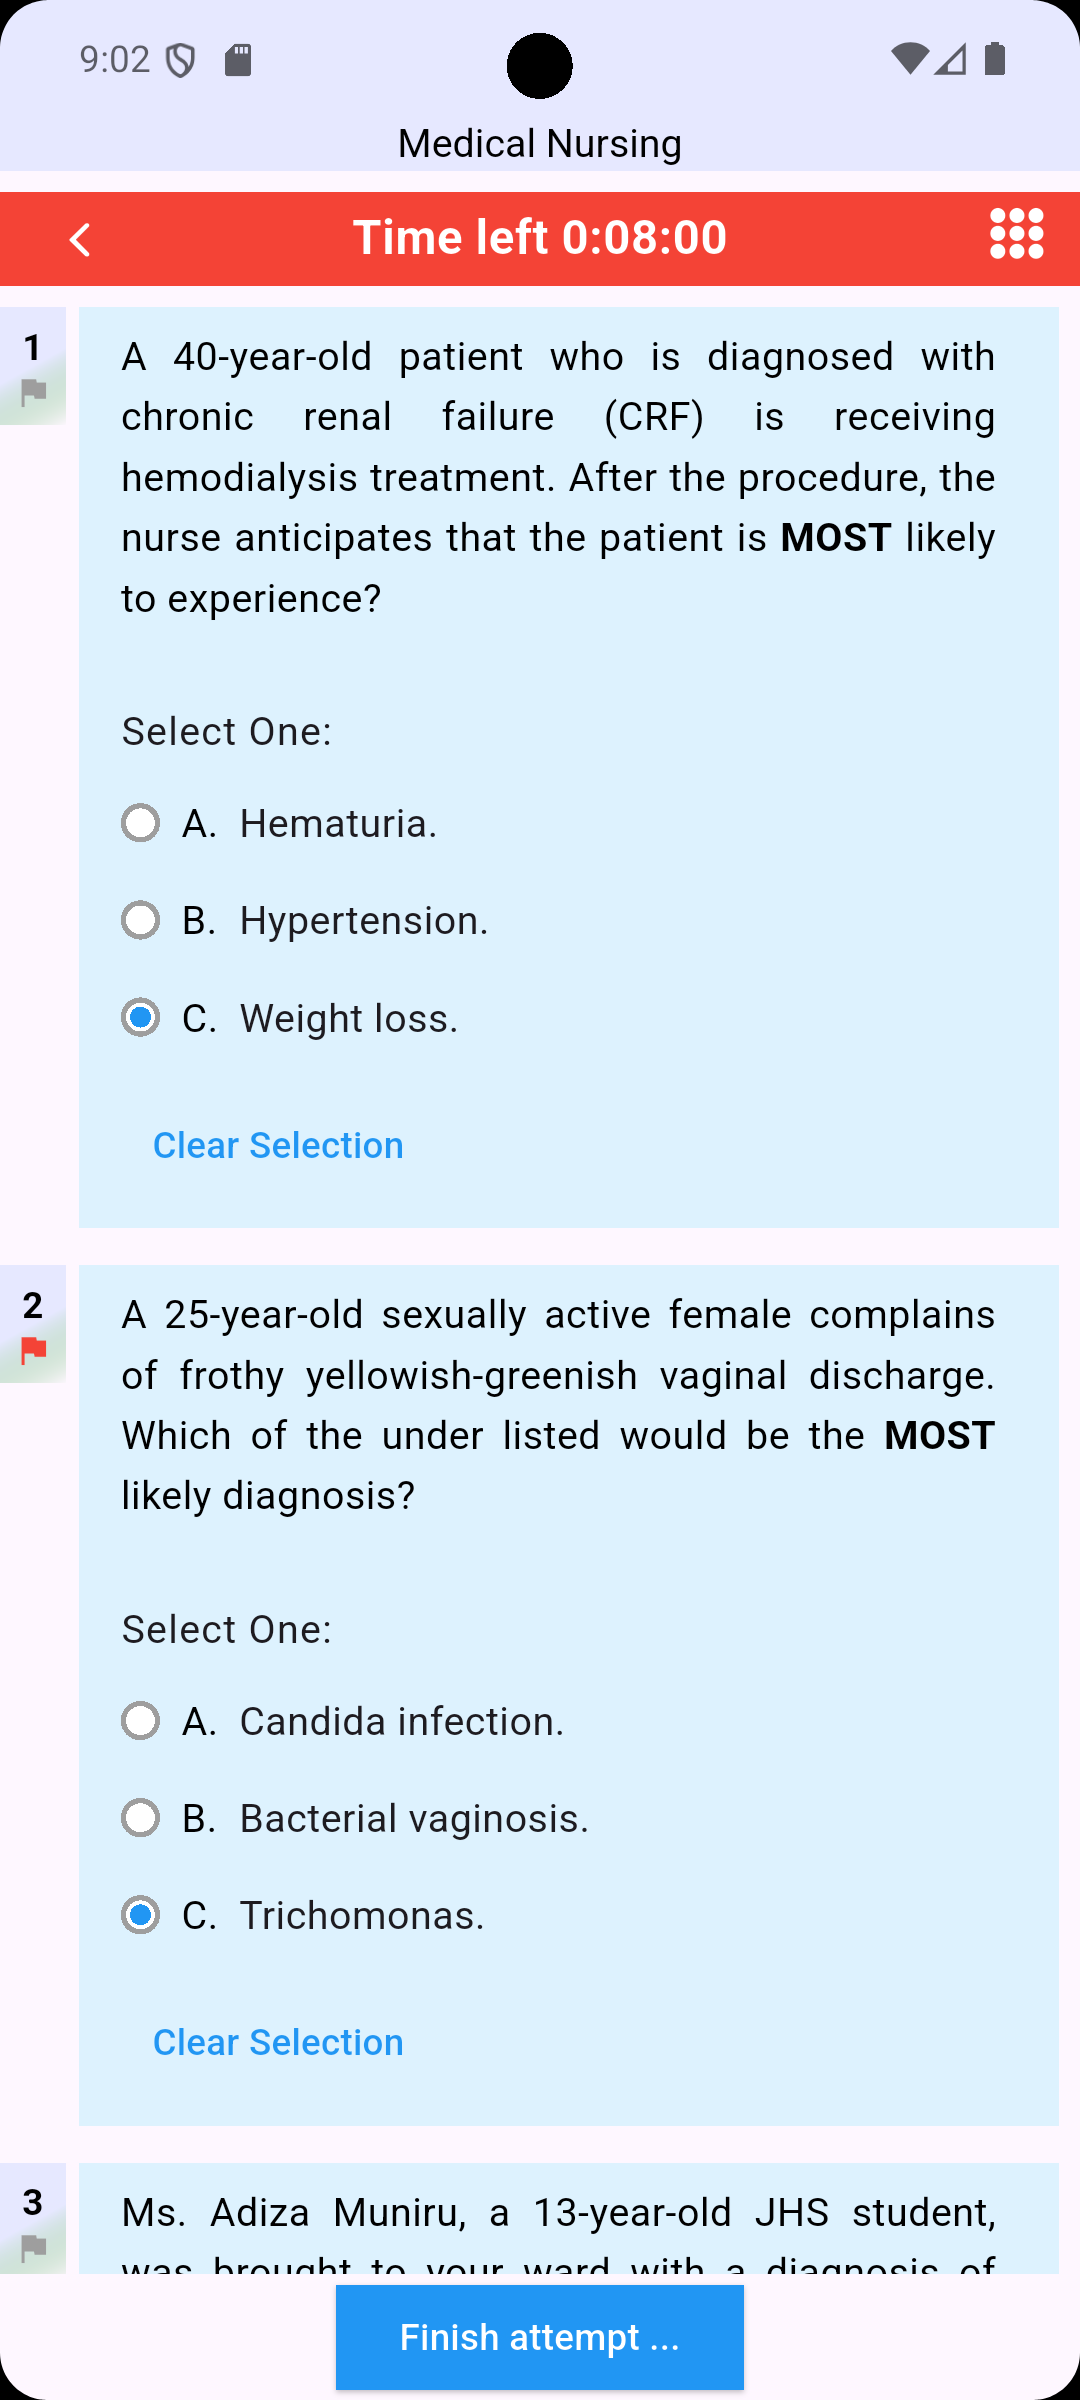Unflag the red flag on question 2
The image size is (1080, 2400).
pyautogui.click(x=33, y=1350)
